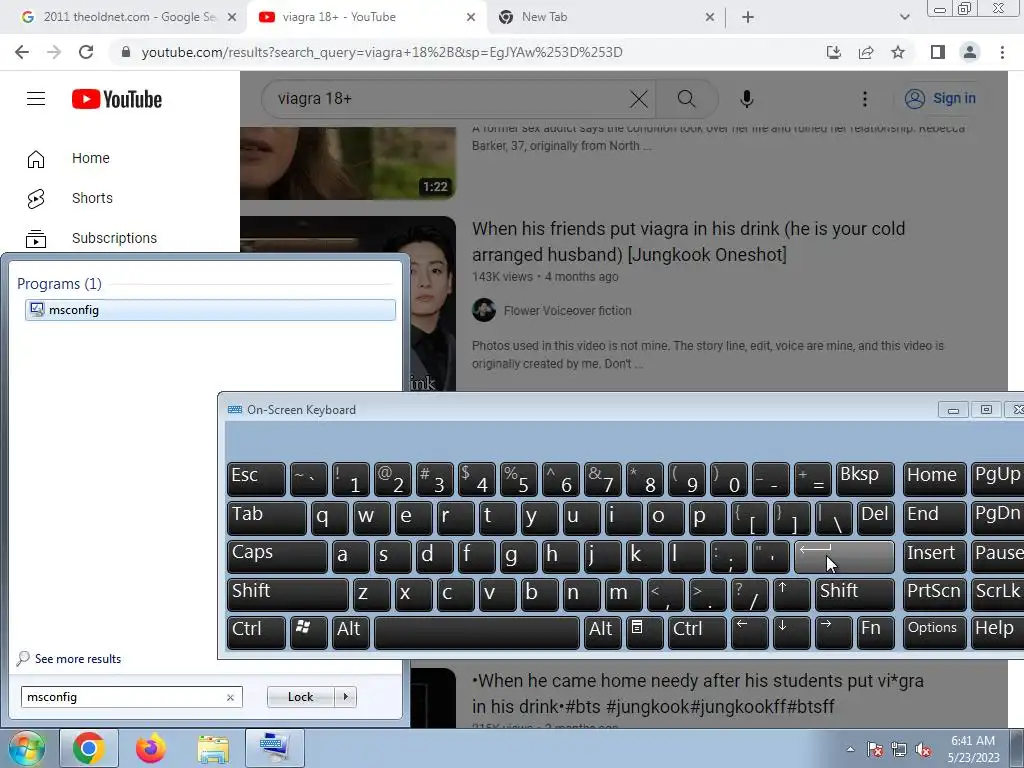Screen dimensions: 1024x768
Task: Close the New Tab tab
Action: click(x=710, y=17)
